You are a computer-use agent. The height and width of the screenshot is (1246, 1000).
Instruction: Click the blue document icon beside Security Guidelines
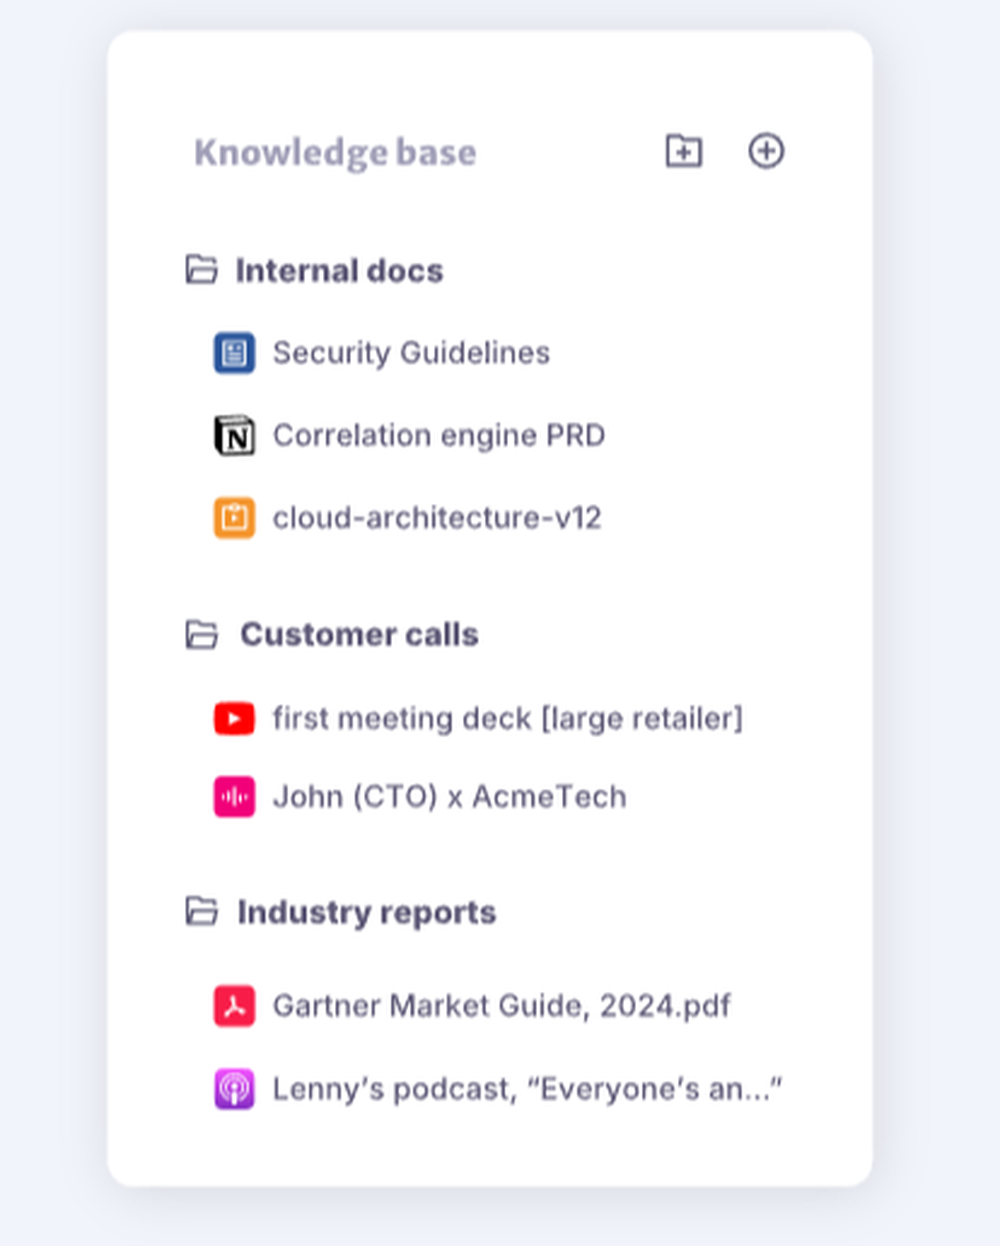coord(233,353)
